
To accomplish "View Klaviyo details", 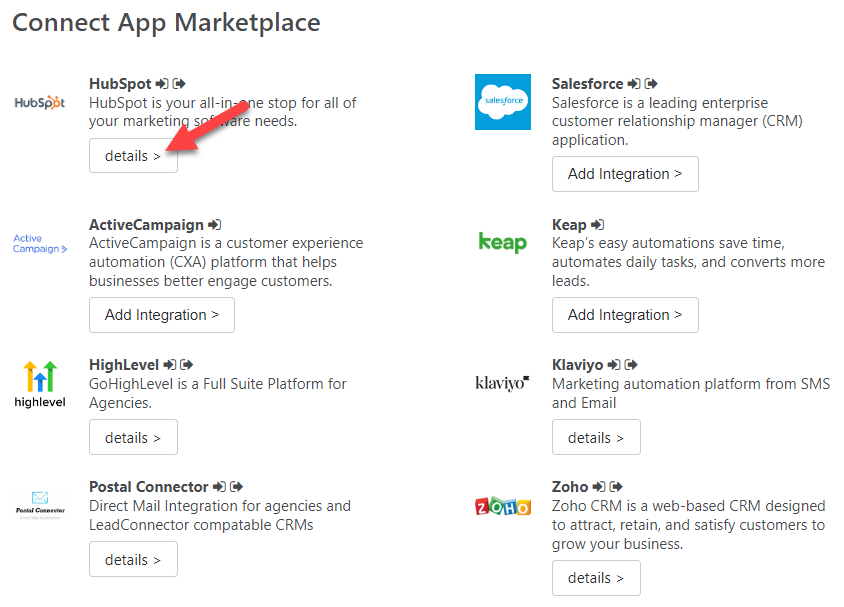I will click(x=596, y=437).
